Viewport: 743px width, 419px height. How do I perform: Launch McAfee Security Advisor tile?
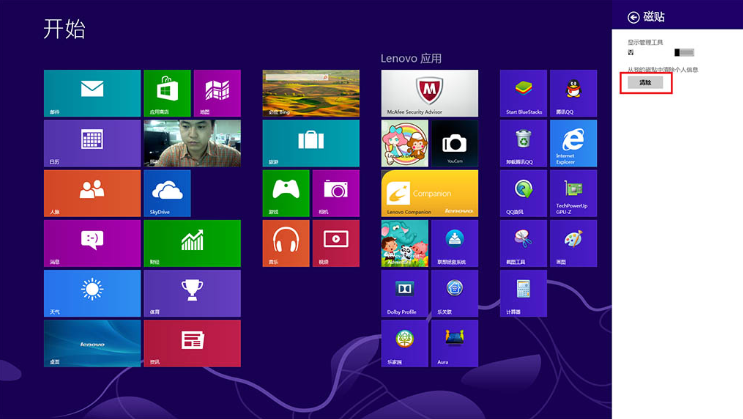coord(429,93)
